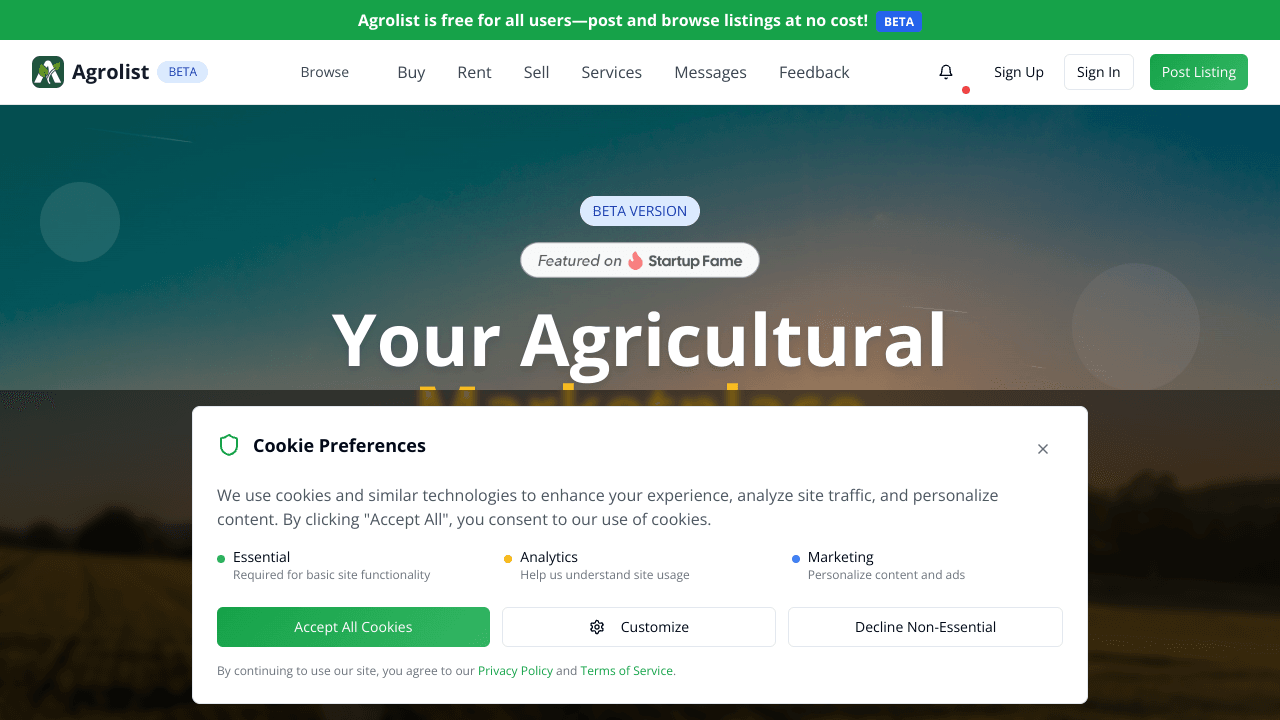This screenshot has width=1280, height=720.
Task: Click the BETA VERSION pill in hero
Action: (640, 211)
